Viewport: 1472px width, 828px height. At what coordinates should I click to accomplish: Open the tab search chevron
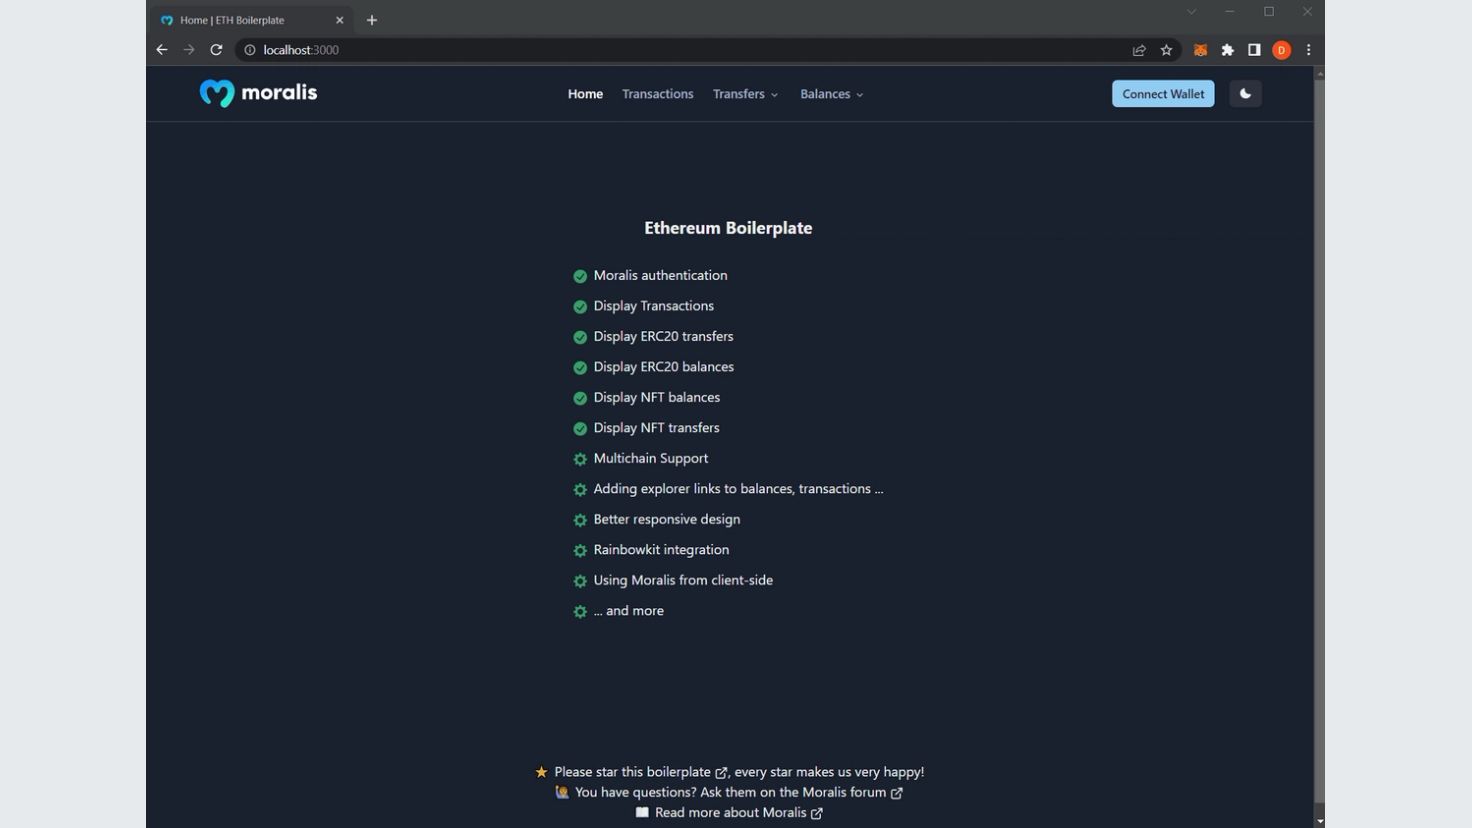(x=1191, y=12)
